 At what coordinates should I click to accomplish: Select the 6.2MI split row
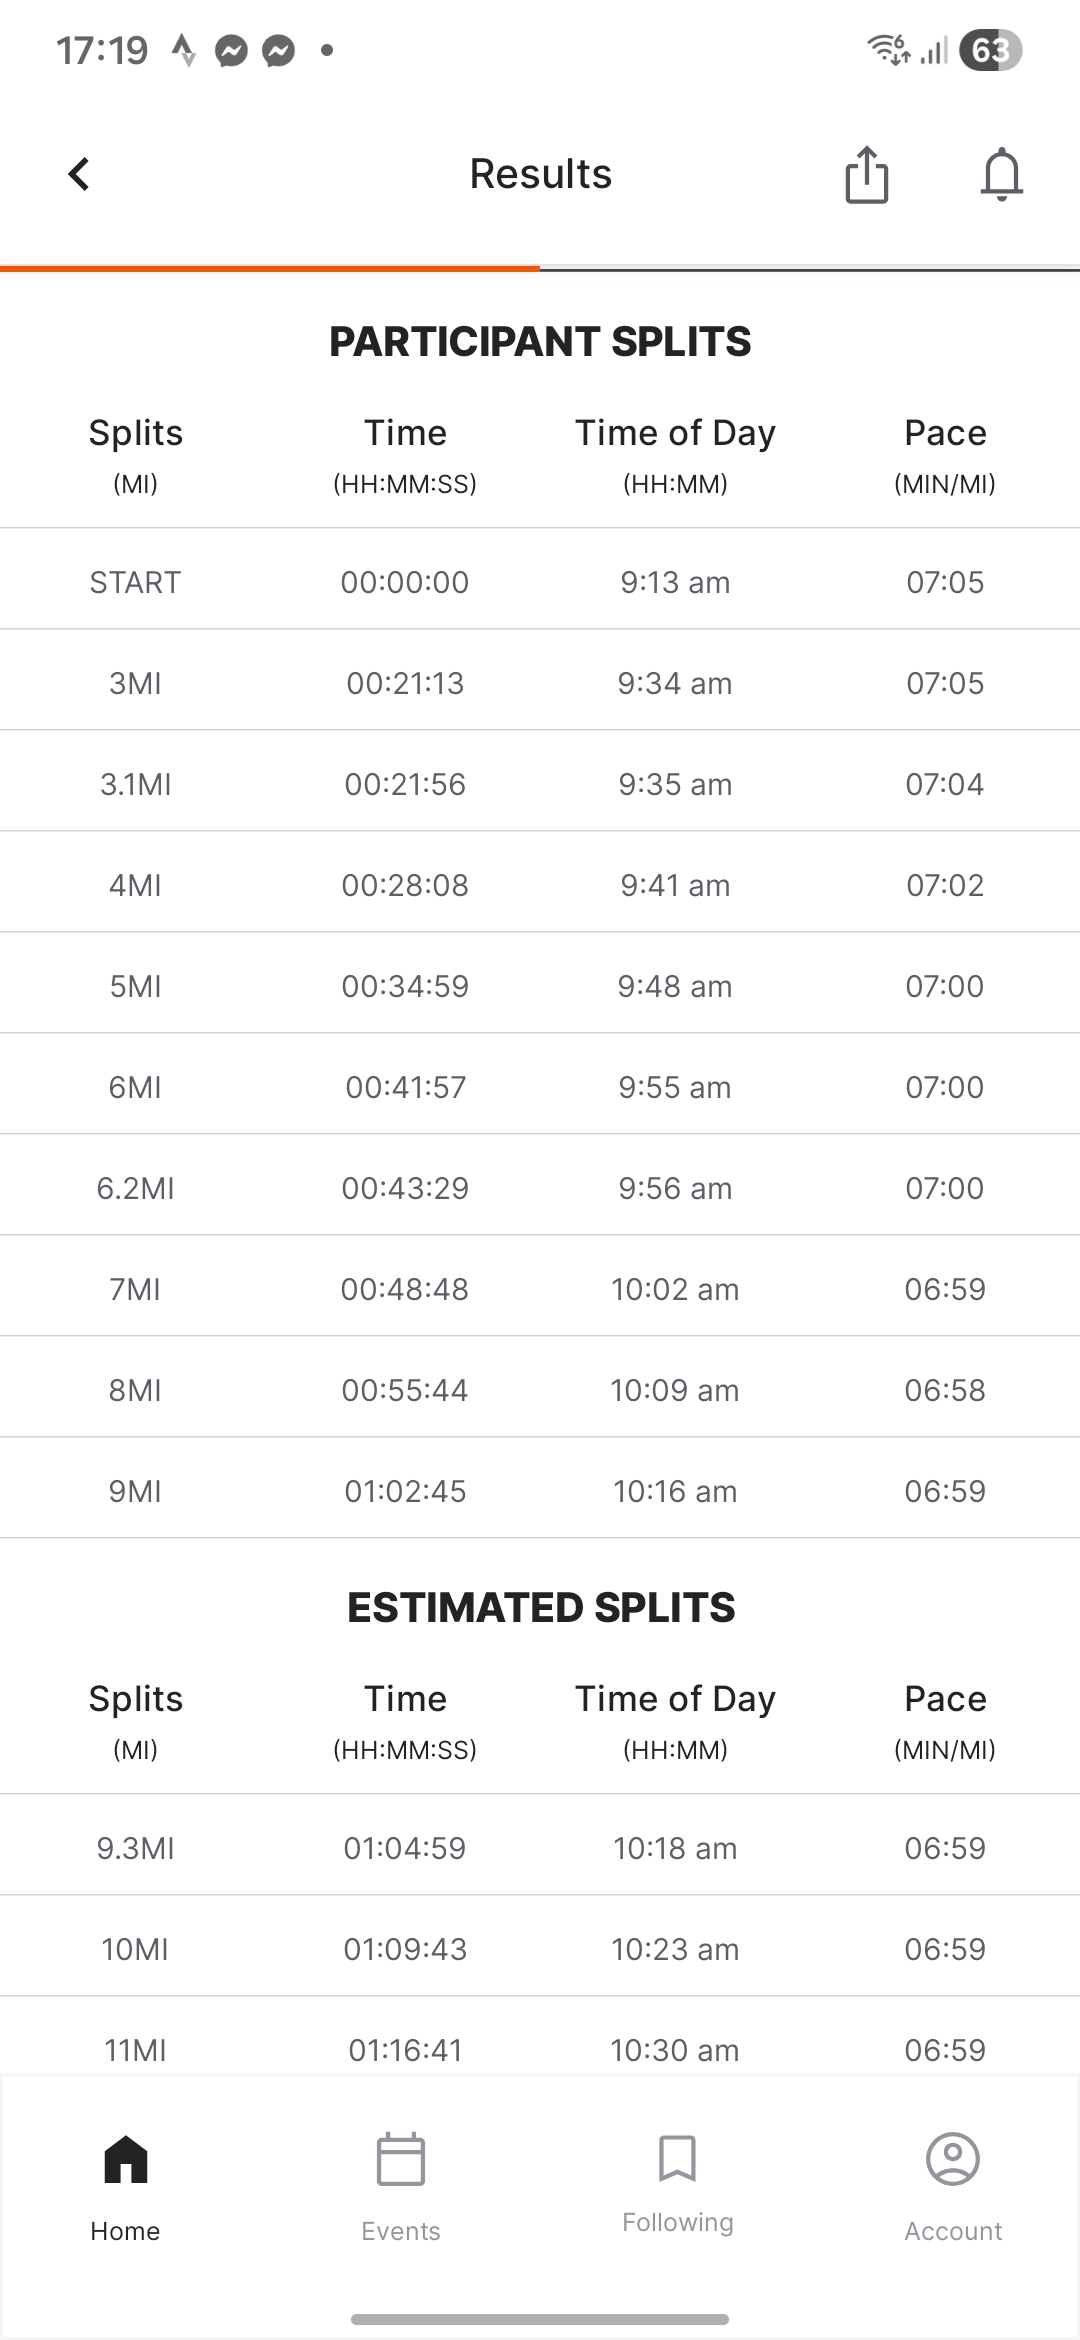tap(540, 1188)
